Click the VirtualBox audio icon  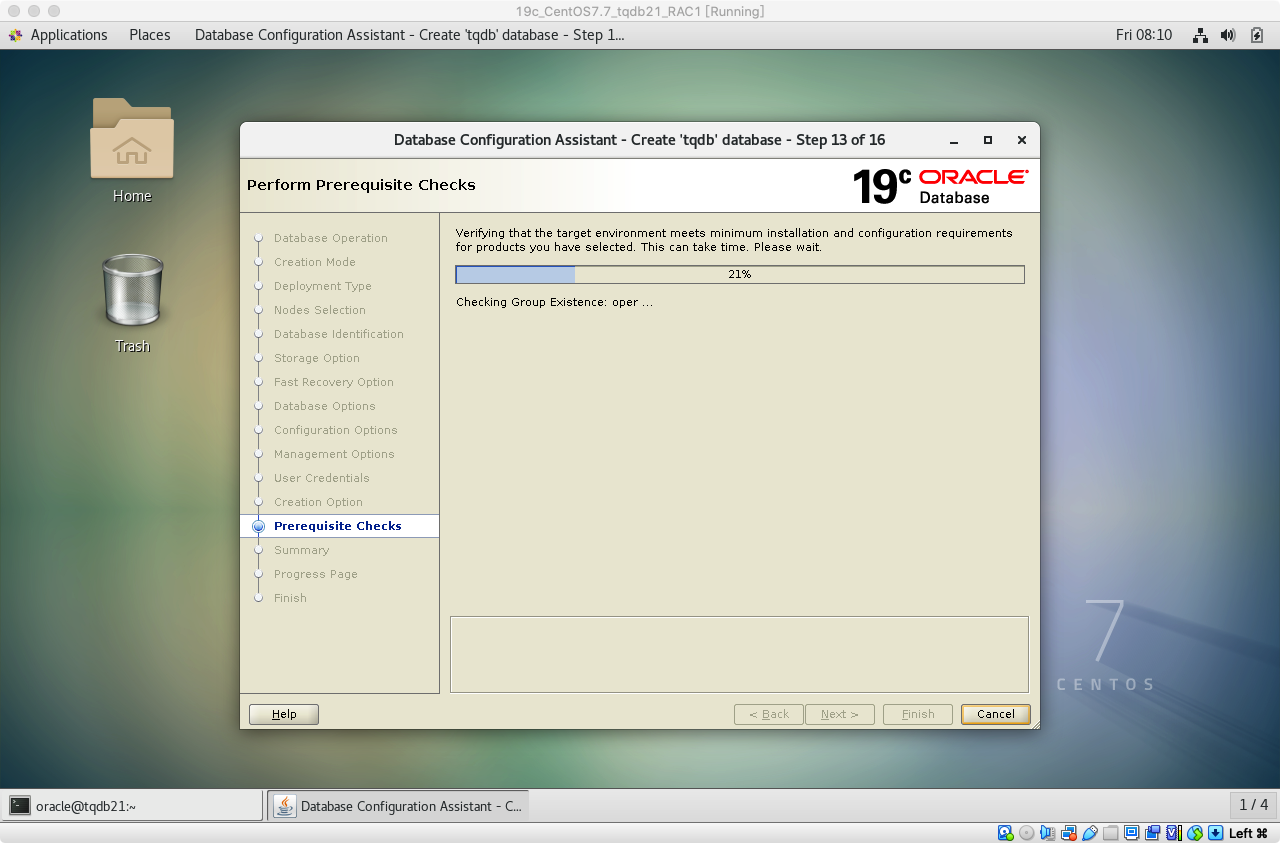pyautogui.click(x=1048, y=833)
